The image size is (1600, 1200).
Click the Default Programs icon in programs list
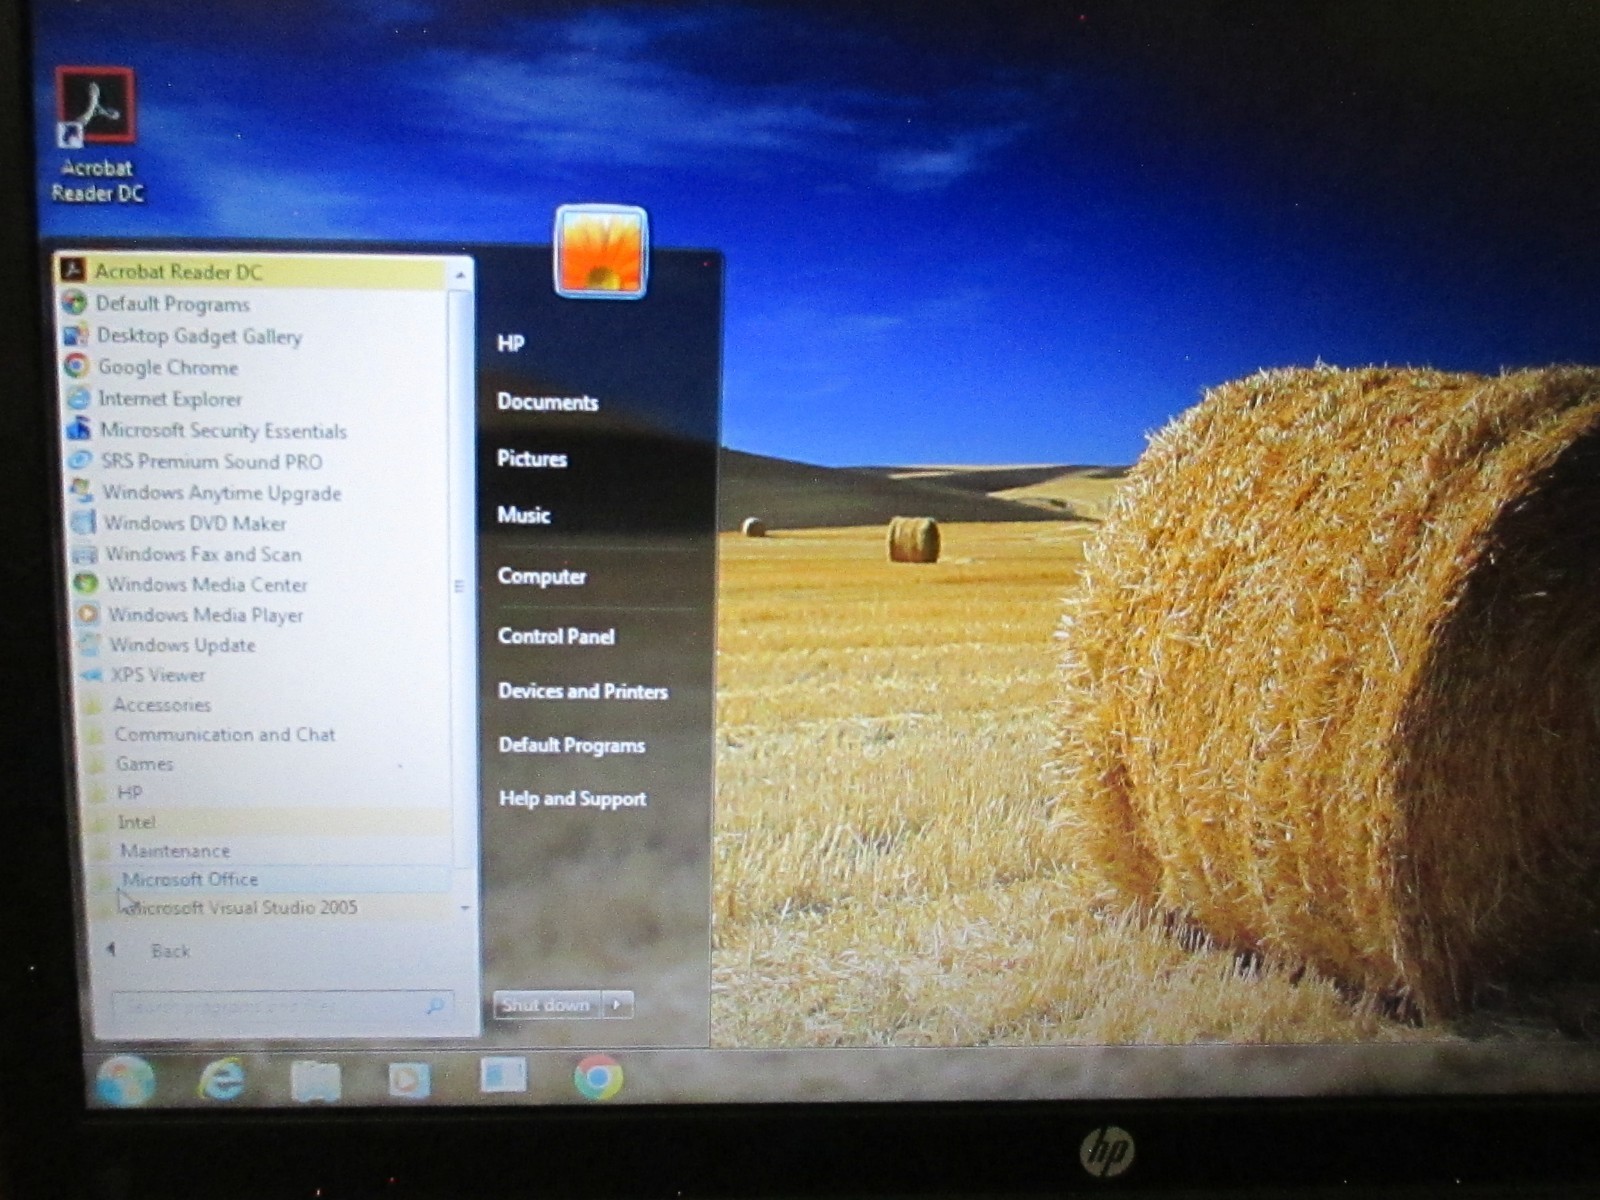tap(74, 302)
